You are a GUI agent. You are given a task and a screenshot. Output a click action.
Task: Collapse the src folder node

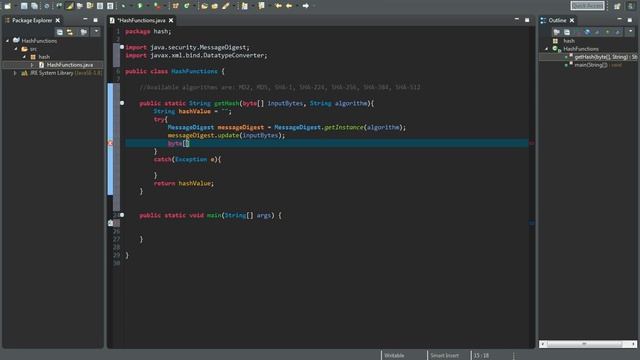(16, 49)
